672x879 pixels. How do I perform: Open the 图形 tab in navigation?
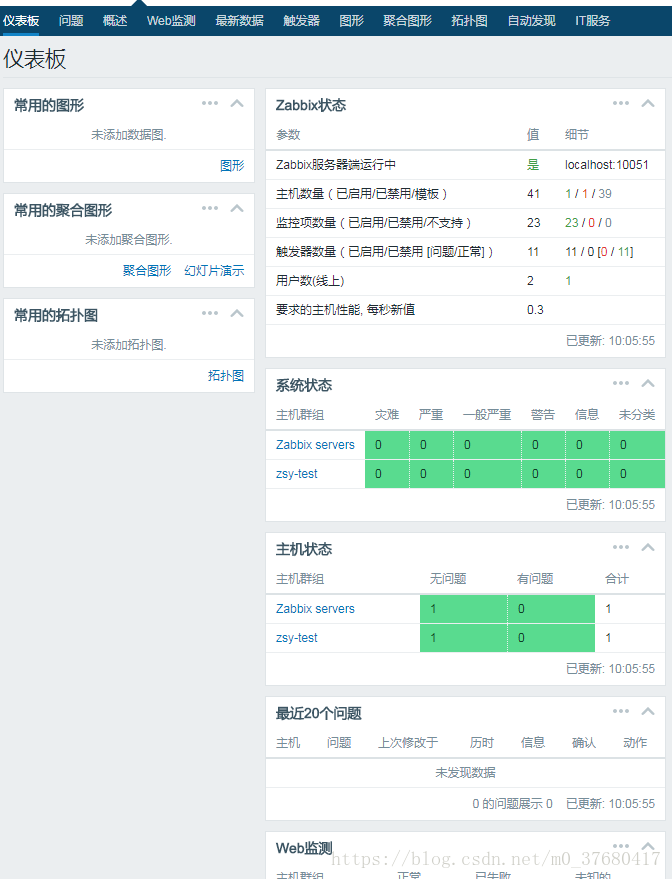click(x=351, y=21)
